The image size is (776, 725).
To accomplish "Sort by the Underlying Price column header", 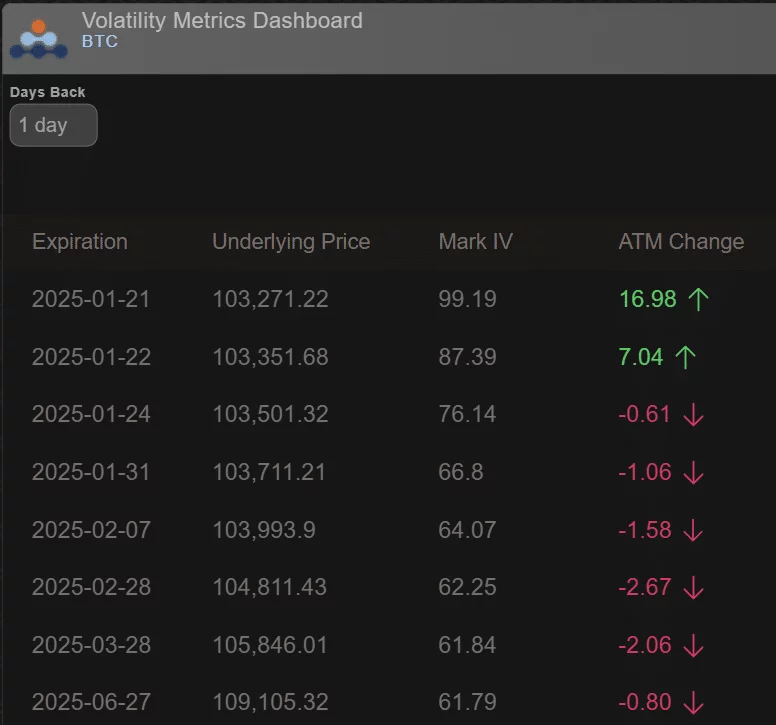I will click(x=291, y=242).
